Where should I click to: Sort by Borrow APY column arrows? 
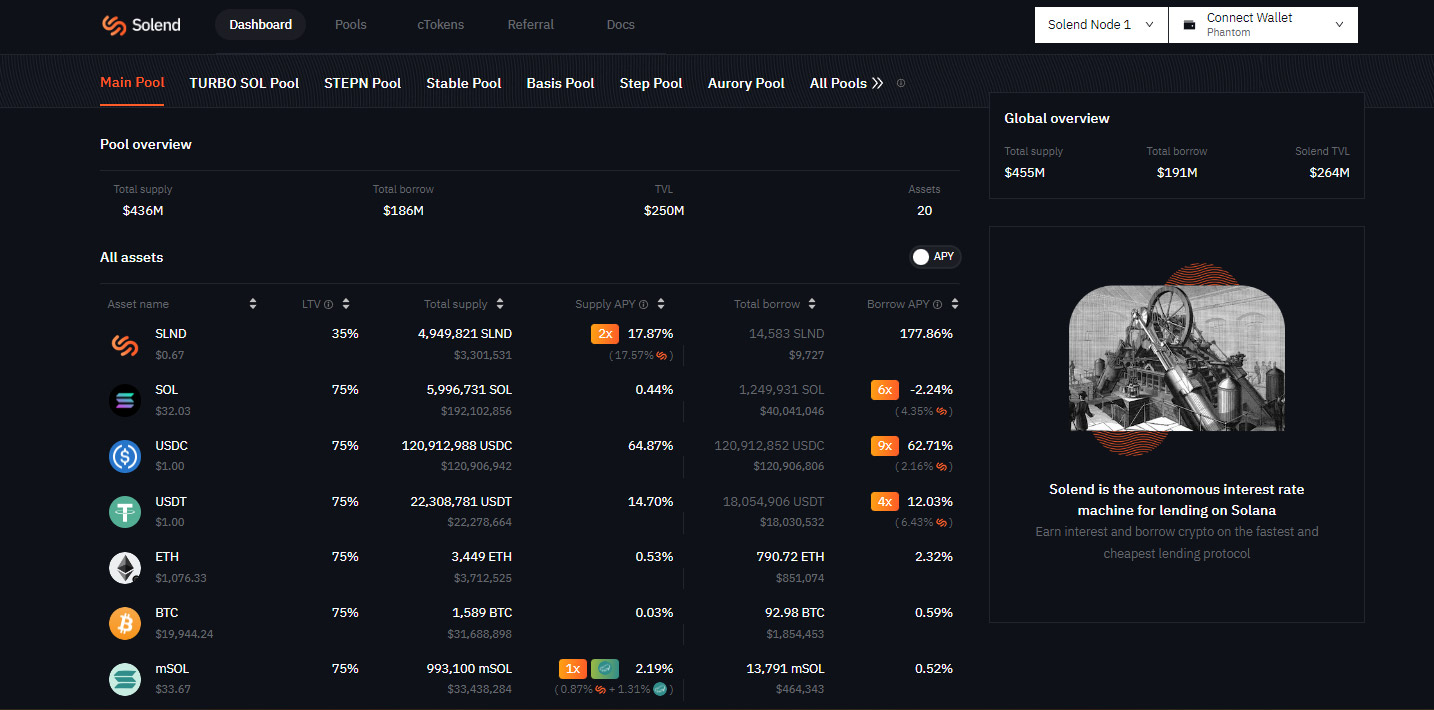956,304
